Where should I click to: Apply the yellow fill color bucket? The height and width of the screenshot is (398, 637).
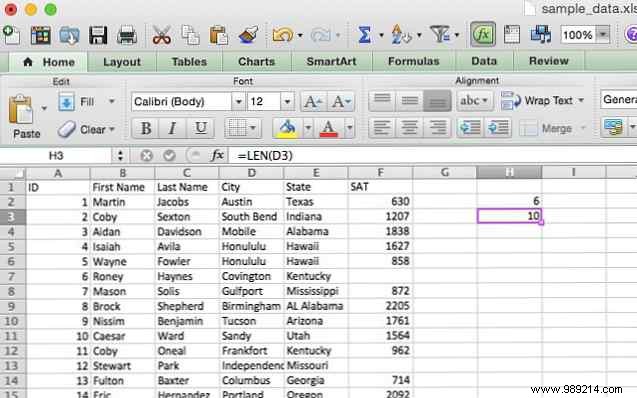287,129
